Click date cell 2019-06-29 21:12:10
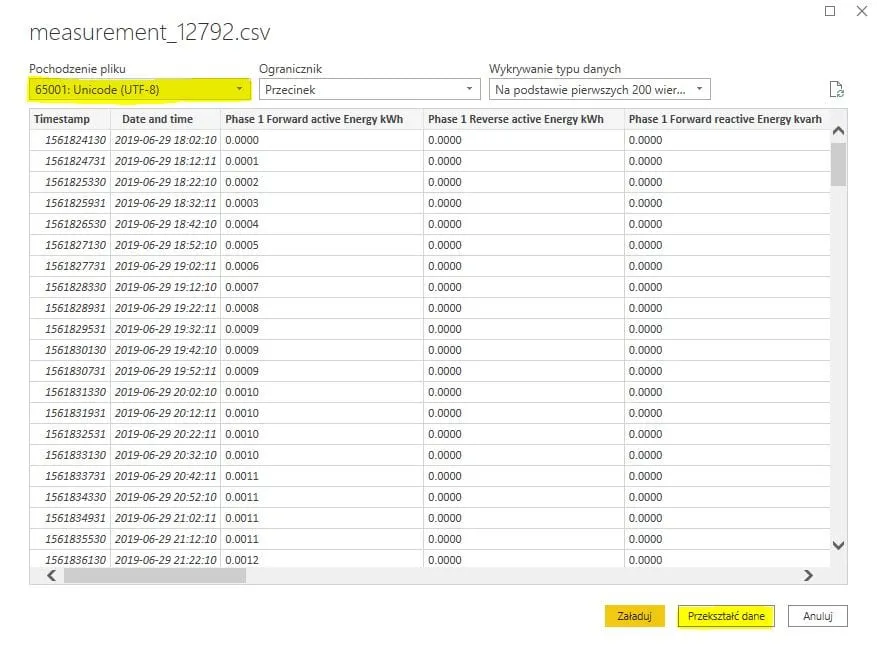The image size is (877, 655). [166, 539]
